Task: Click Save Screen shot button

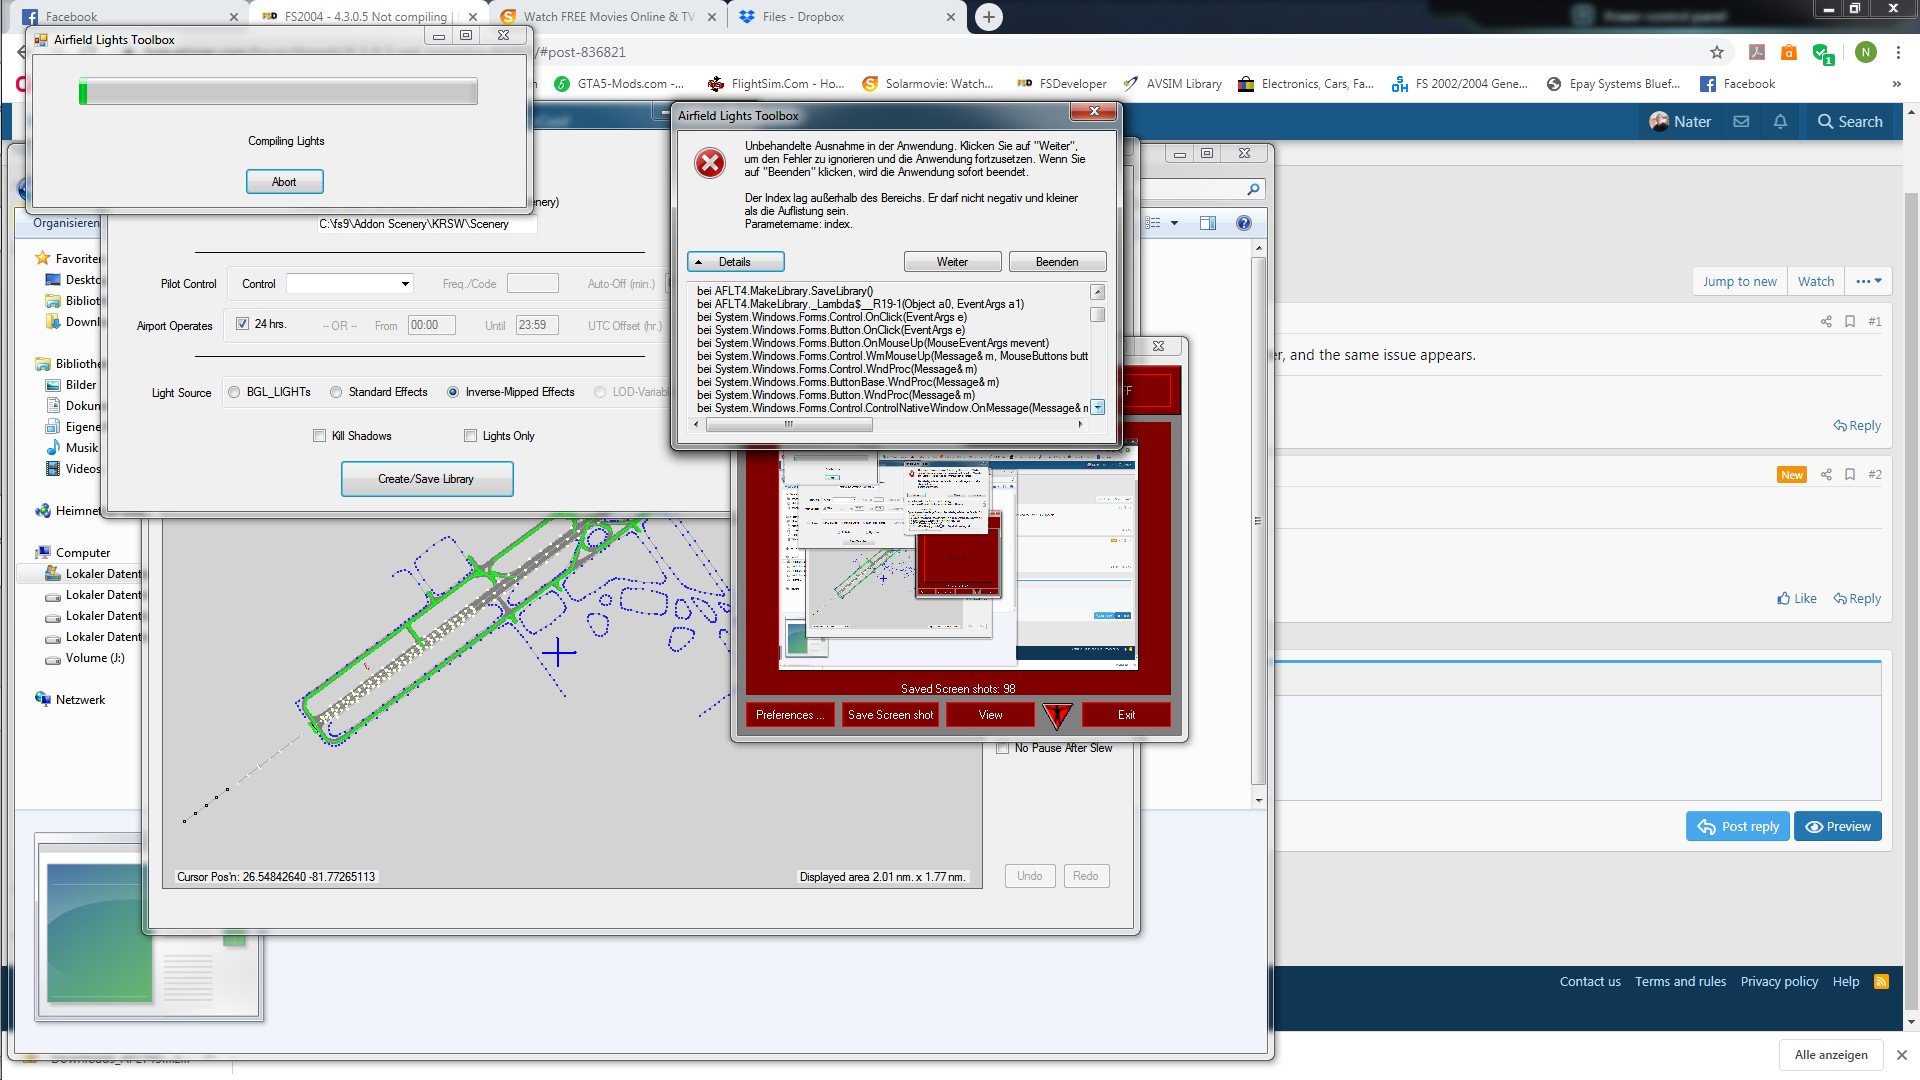Action: [890, 715]
